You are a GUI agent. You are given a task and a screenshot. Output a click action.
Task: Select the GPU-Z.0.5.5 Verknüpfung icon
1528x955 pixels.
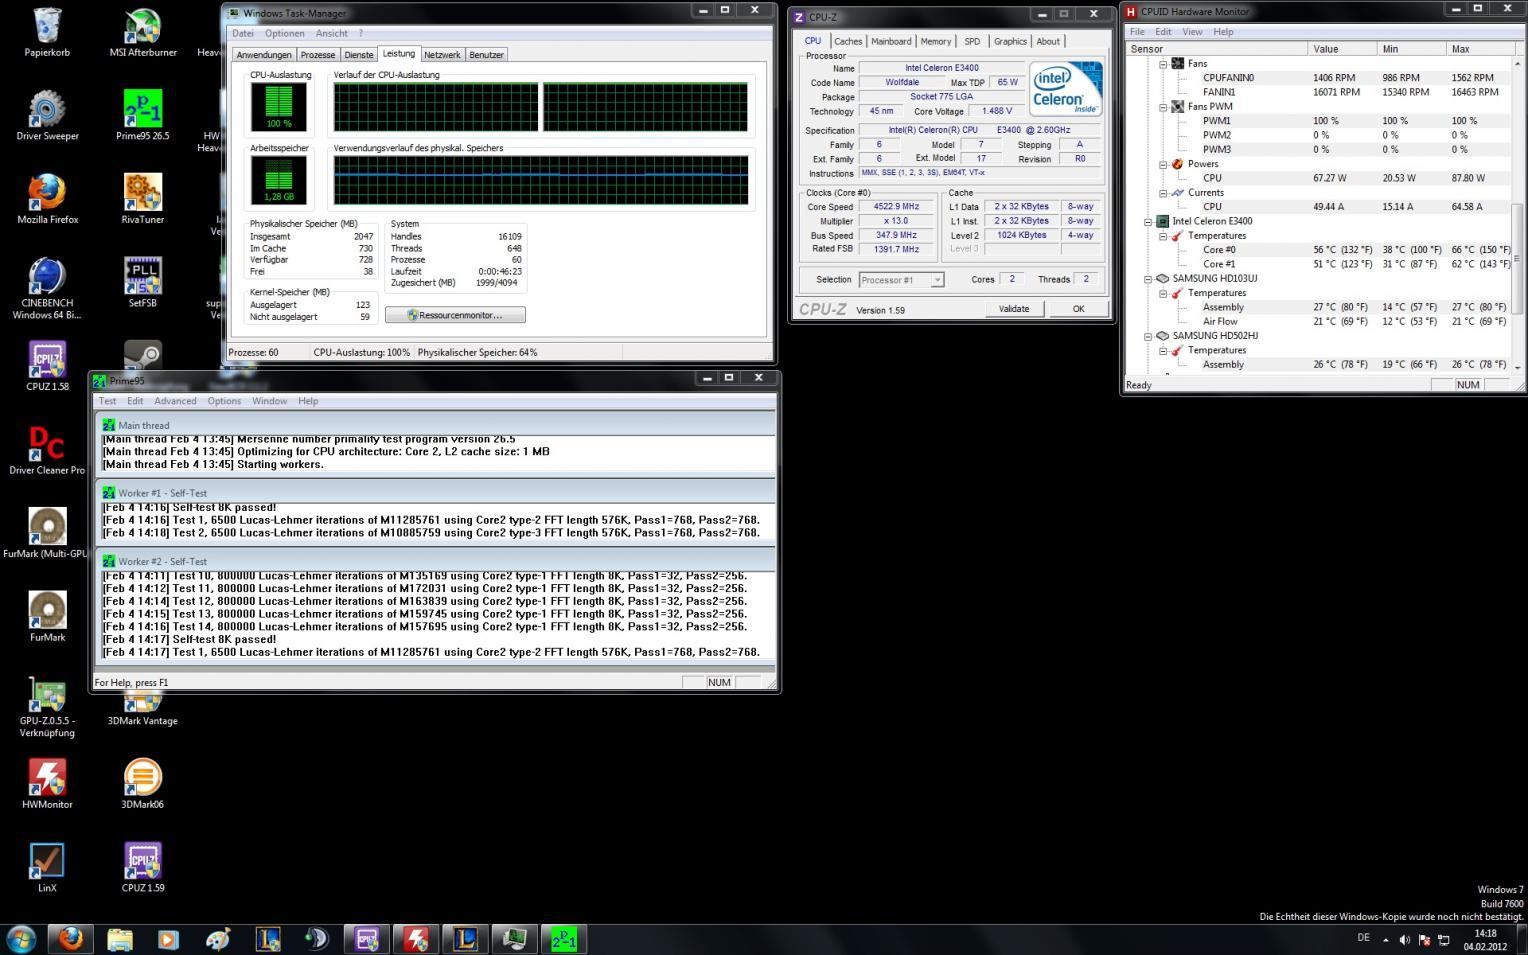tap(47, 708)
